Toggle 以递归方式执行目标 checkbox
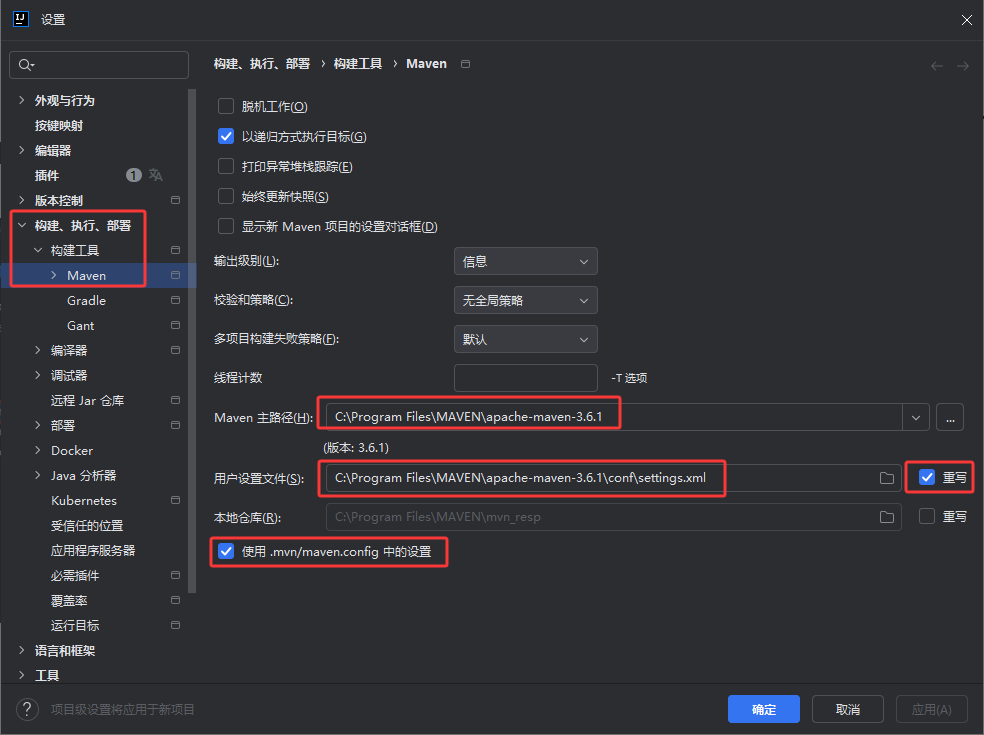This screenshot has width=984, height=735. pyautogui.click(x=226, y=137)
